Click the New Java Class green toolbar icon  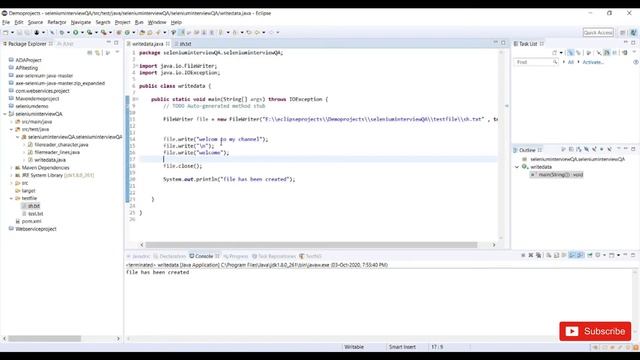[x=127, y=32]
